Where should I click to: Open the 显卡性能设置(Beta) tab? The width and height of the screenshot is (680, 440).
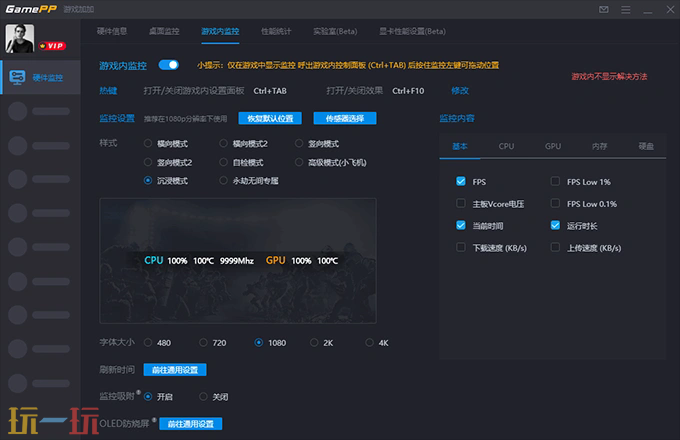pos(412,31)
